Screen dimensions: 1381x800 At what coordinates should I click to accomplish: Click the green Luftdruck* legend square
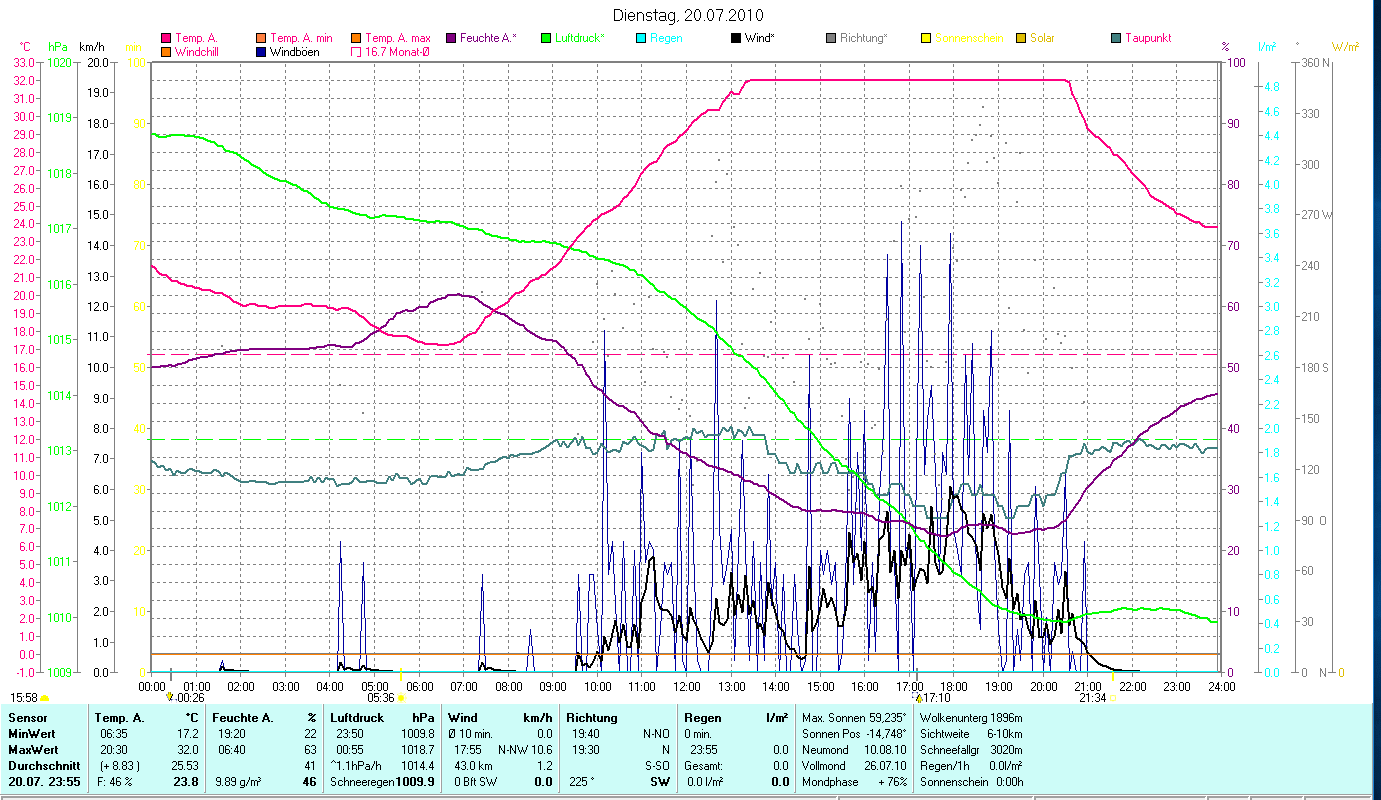[546, 38]
